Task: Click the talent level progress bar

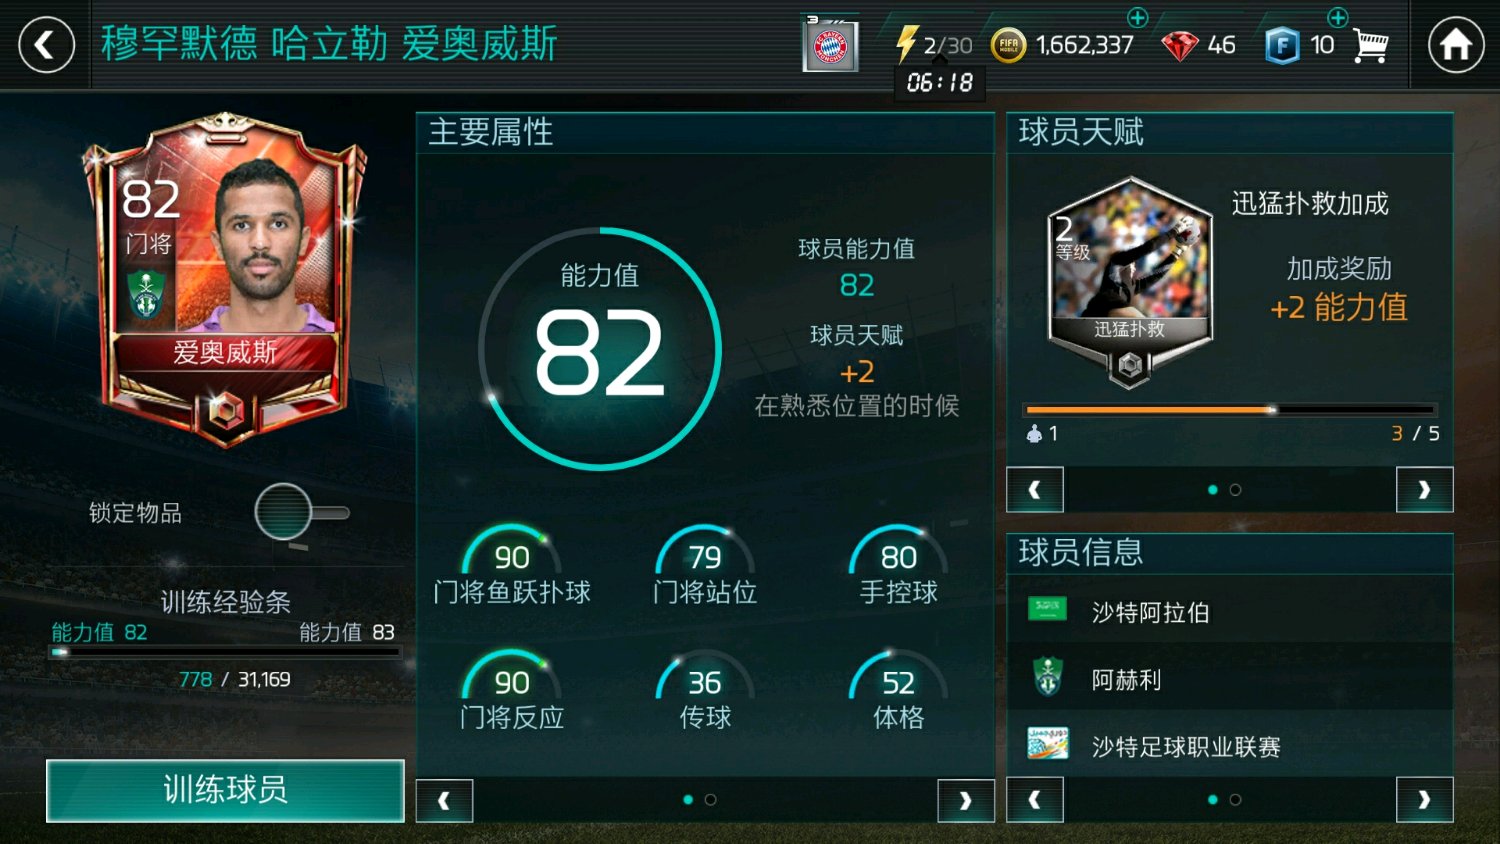Action: (x=1230, y=409)
